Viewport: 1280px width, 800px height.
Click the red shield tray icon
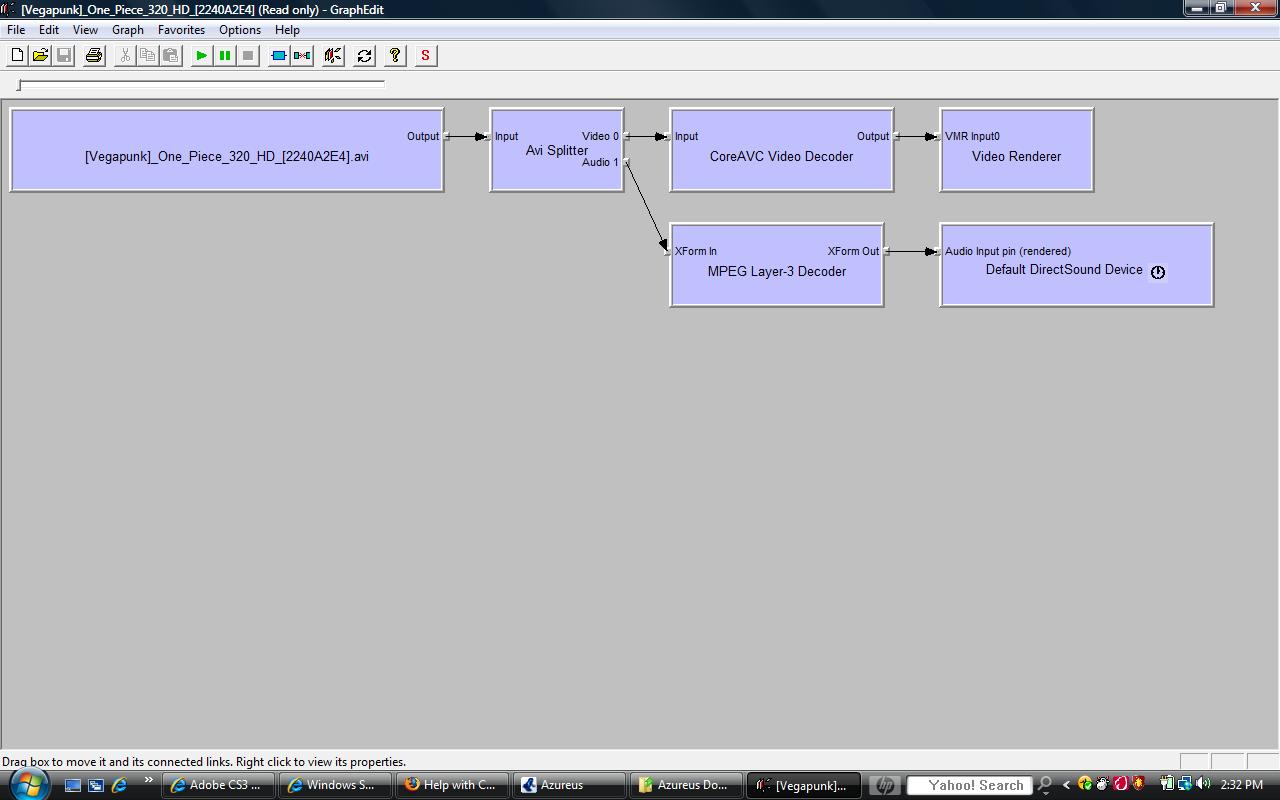click(1138, 784)
